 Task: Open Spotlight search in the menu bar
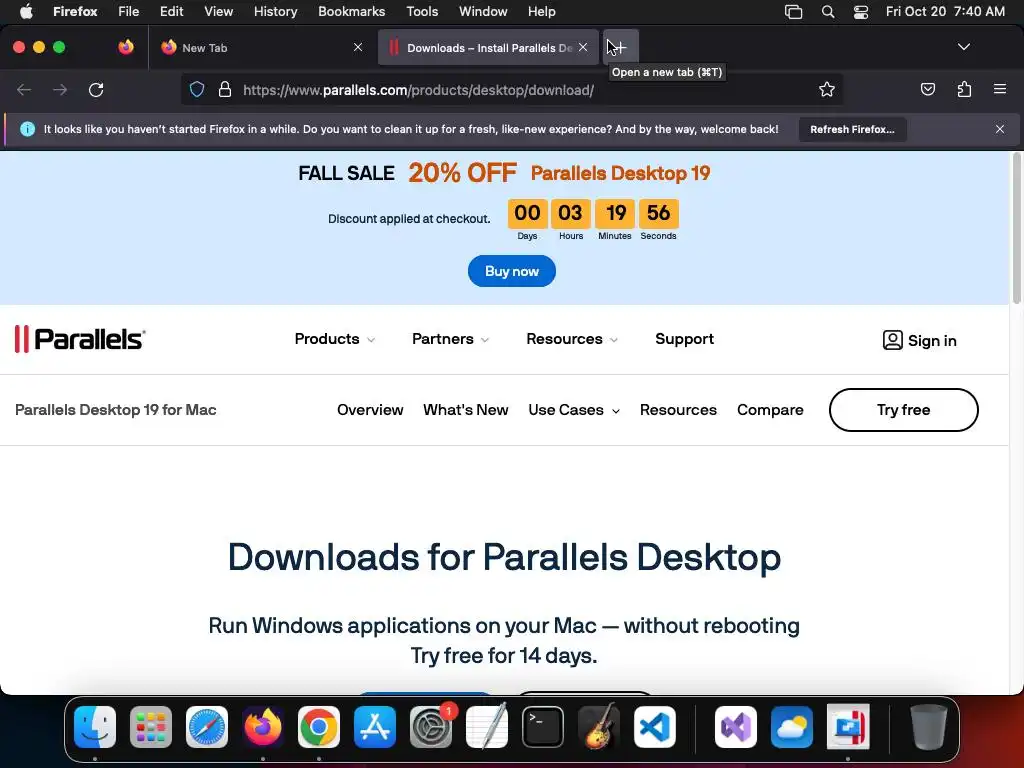(828, 12)
